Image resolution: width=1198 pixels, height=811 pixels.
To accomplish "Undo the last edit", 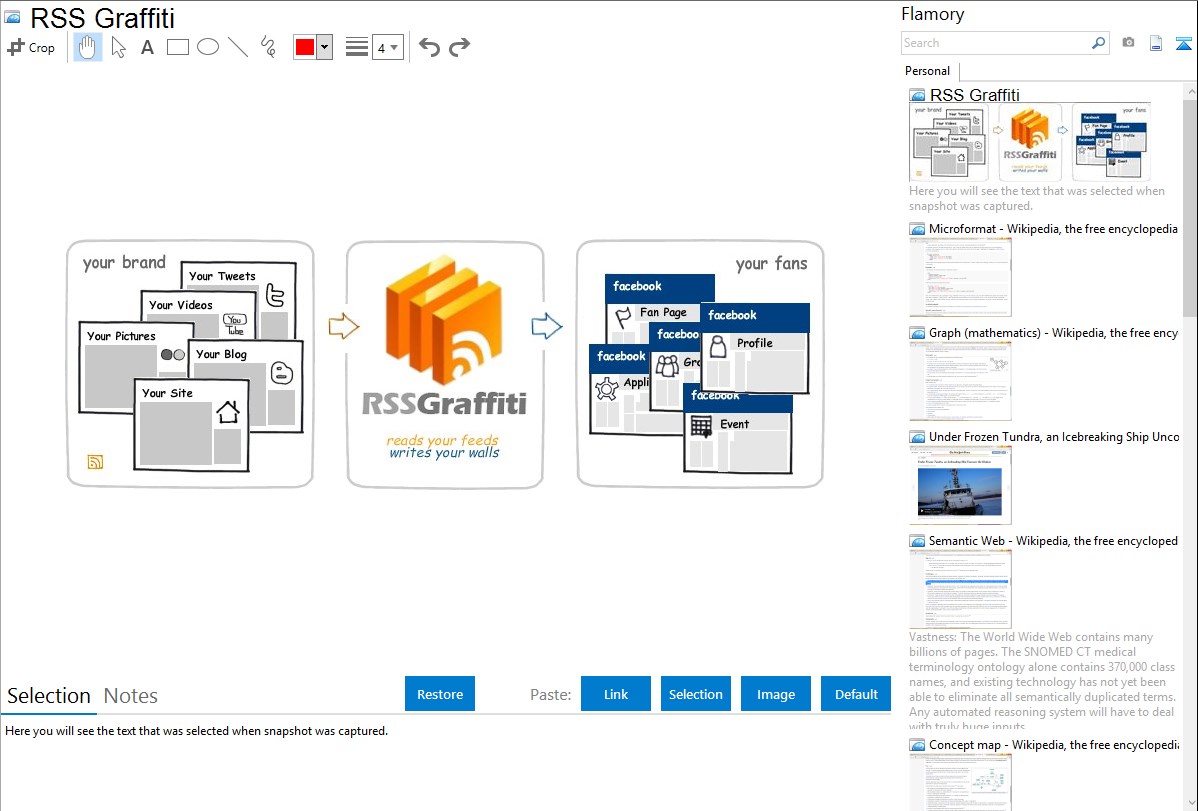I will click(429, 47).
